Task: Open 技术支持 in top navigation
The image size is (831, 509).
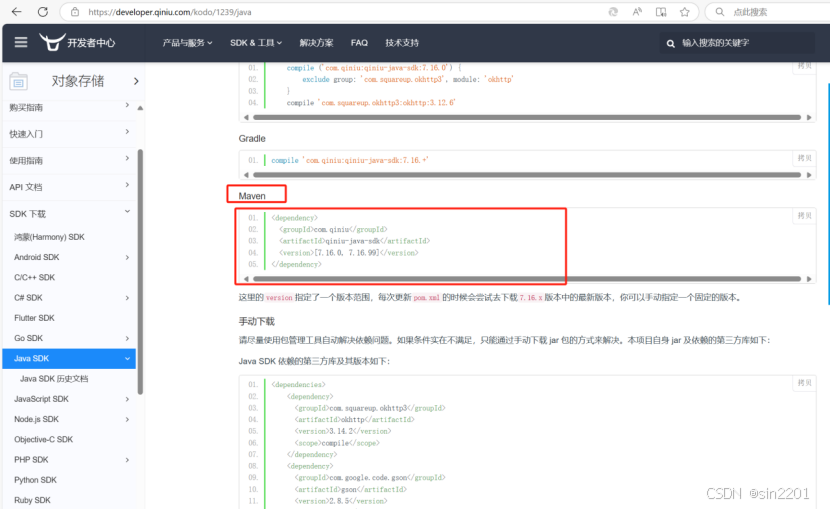Action: [402, 43]
